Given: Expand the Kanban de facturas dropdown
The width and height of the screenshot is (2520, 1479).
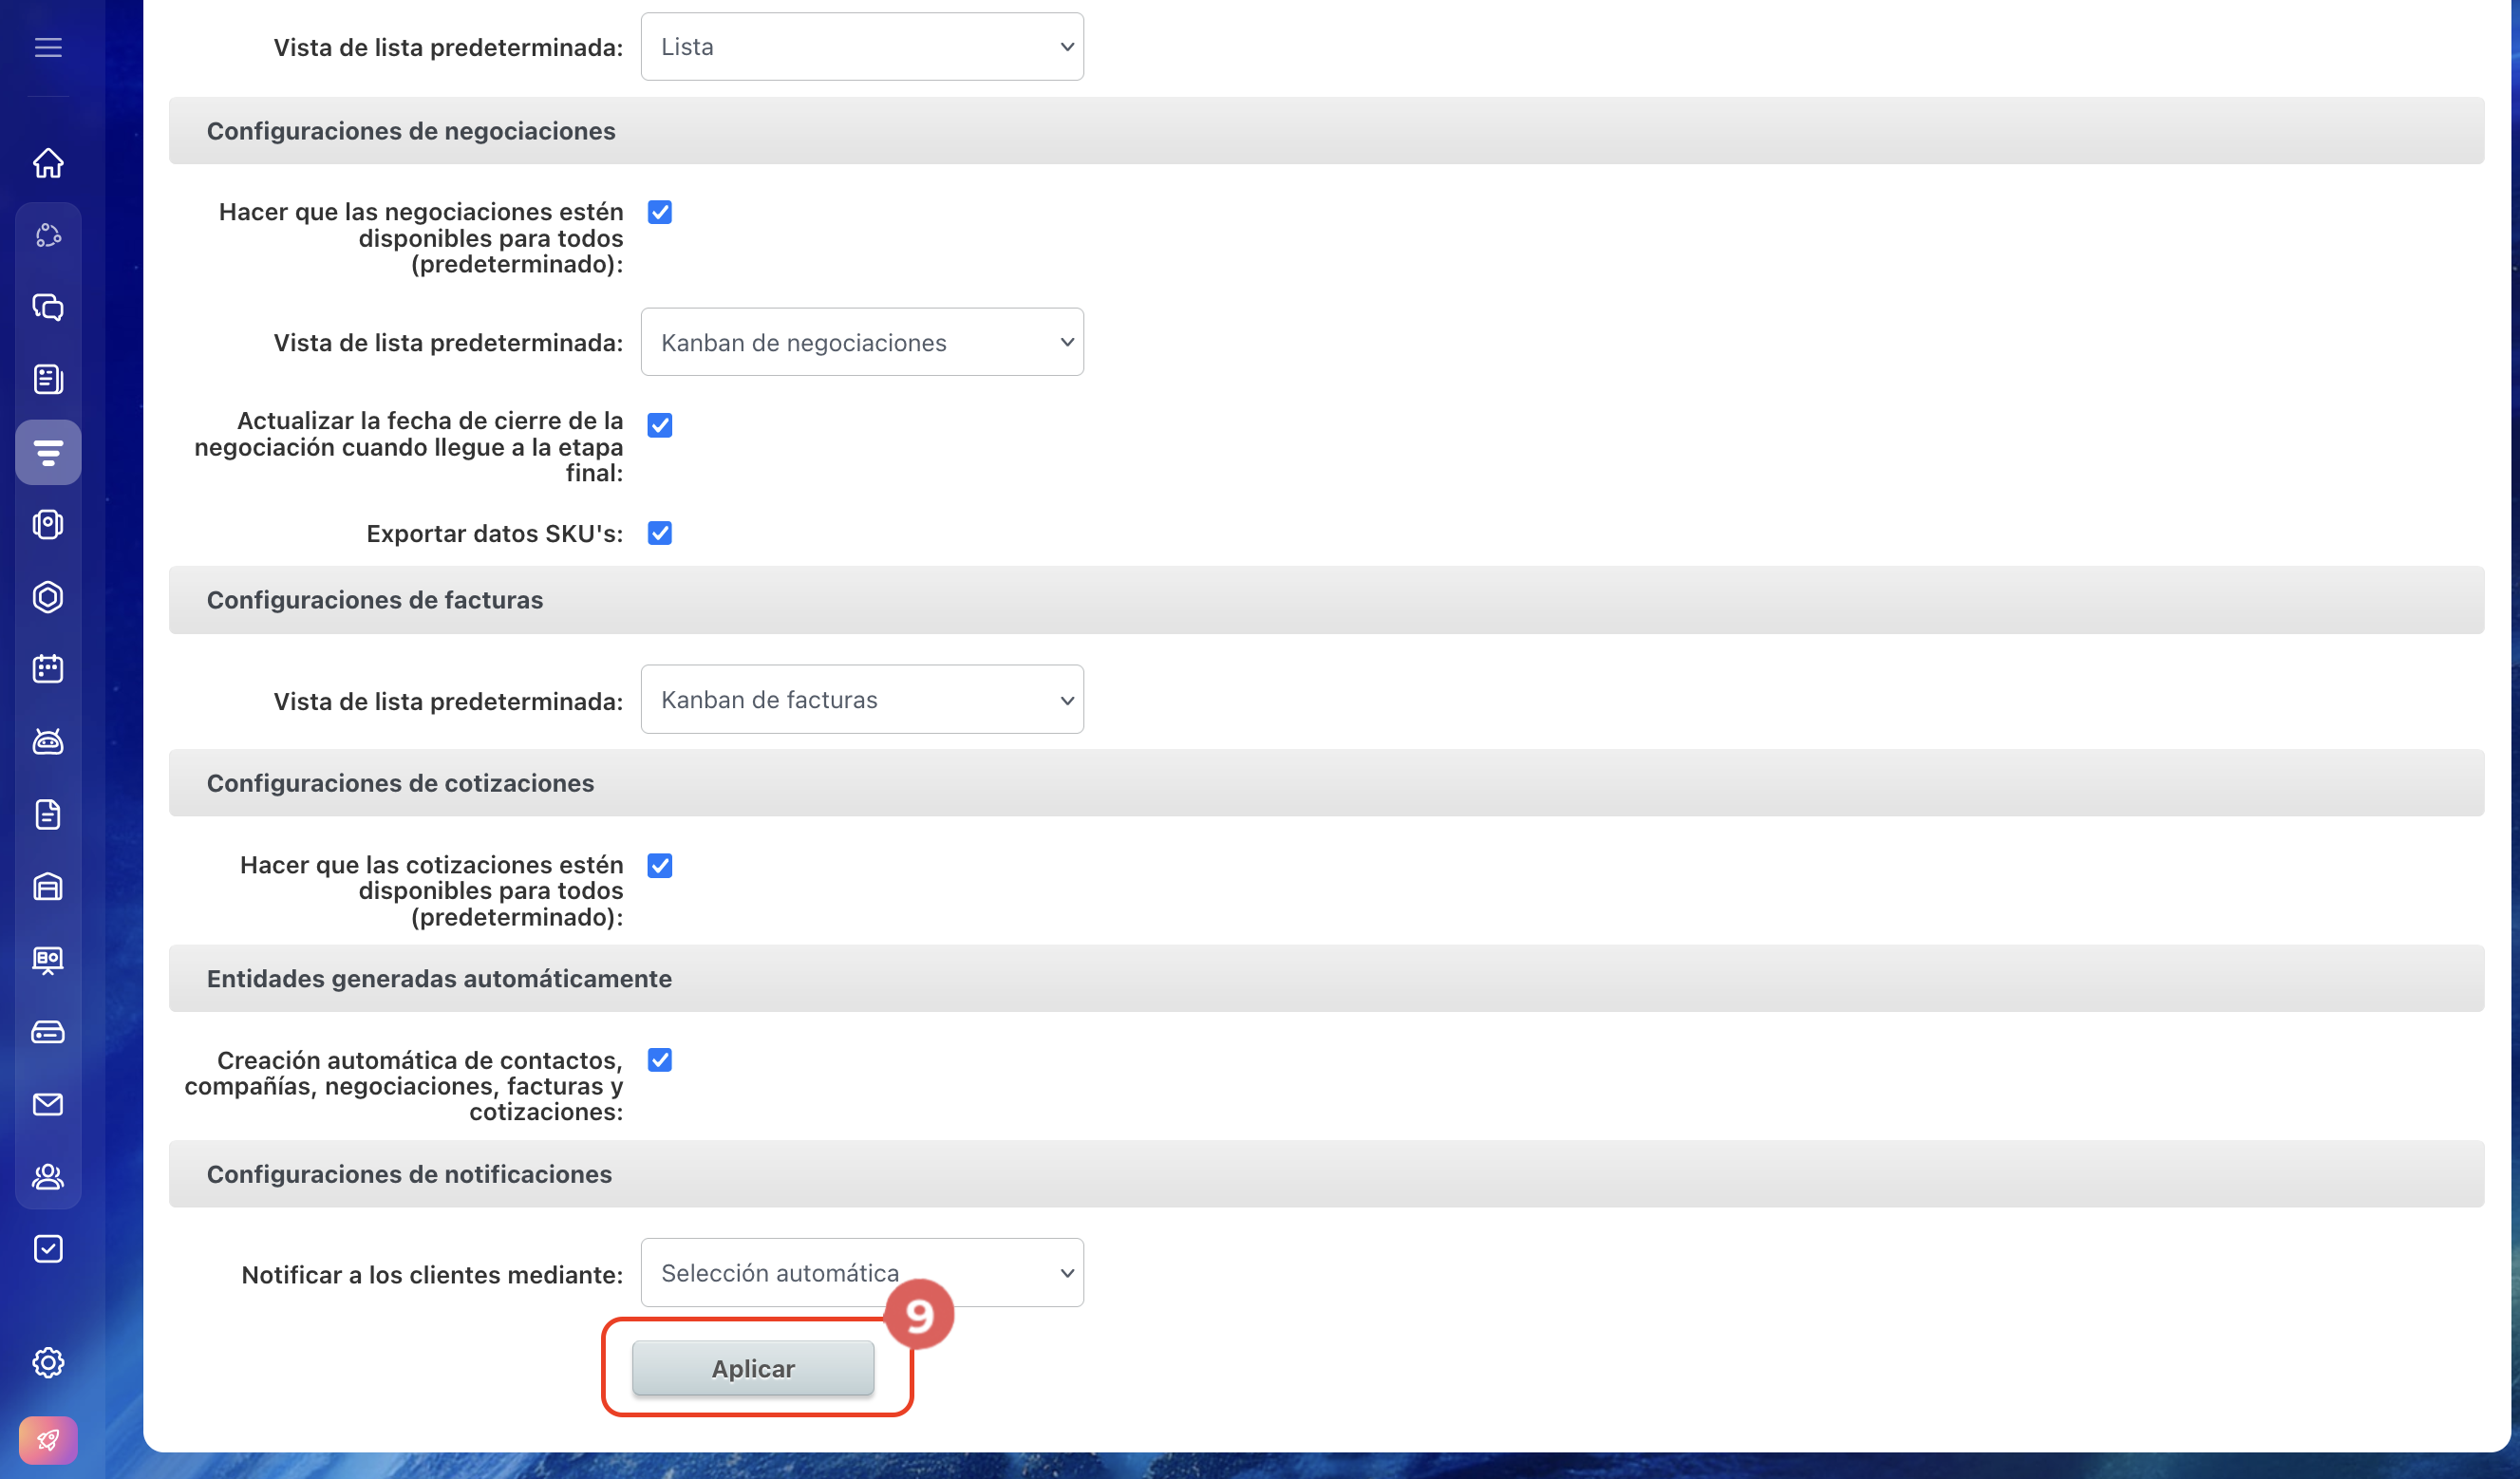Looking at the screenshot, I should (x=862, y=699).
